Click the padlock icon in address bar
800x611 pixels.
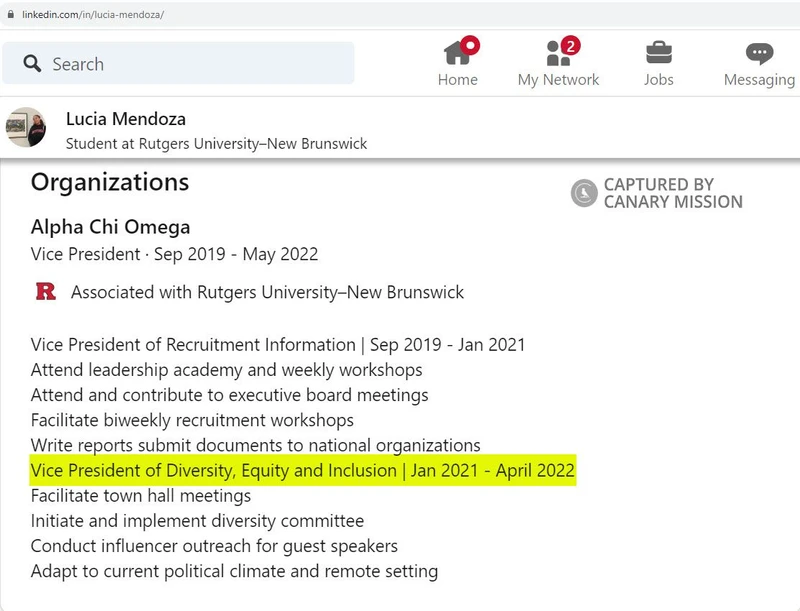pyautogui.click(x=11, y=14)
